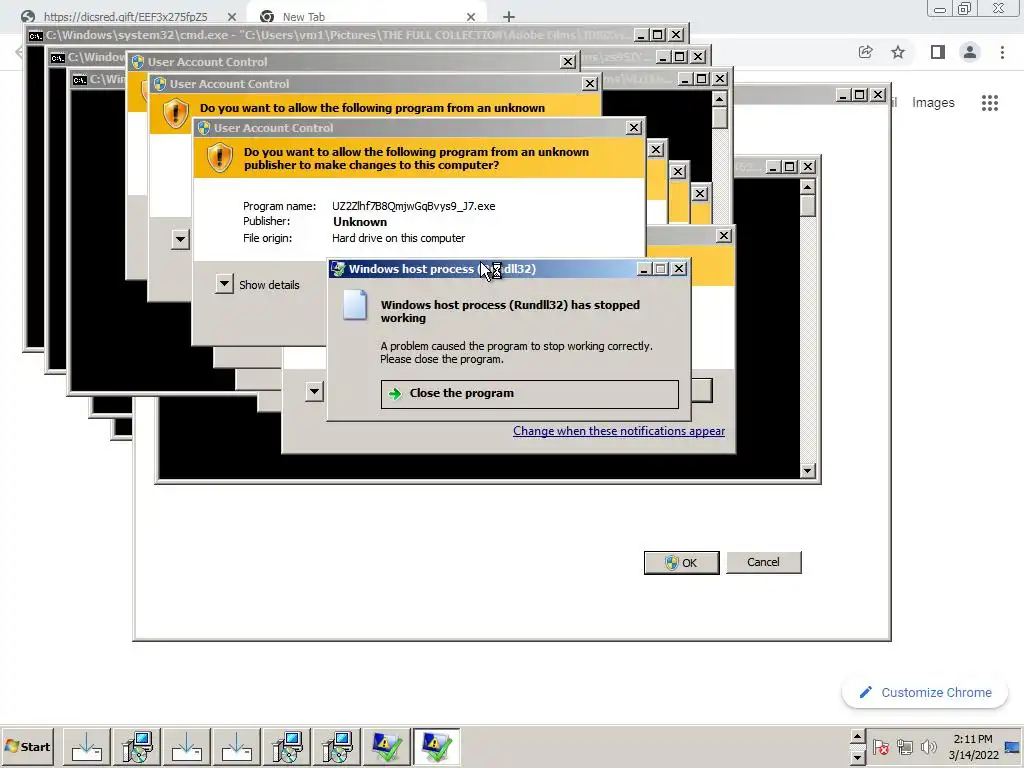Viewport: 1024px width, 768px height.
Task: Click the system tray scroll-down arrow
Action: tap(857, 758)
